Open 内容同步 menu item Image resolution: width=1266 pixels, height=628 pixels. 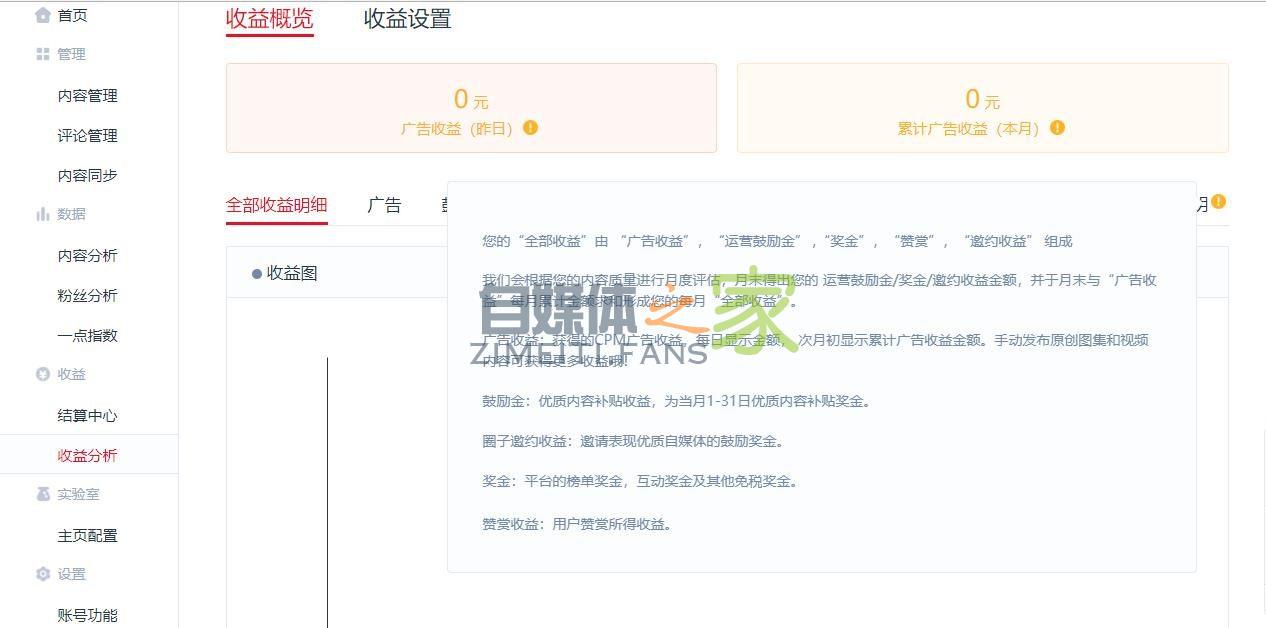[87, 176]
